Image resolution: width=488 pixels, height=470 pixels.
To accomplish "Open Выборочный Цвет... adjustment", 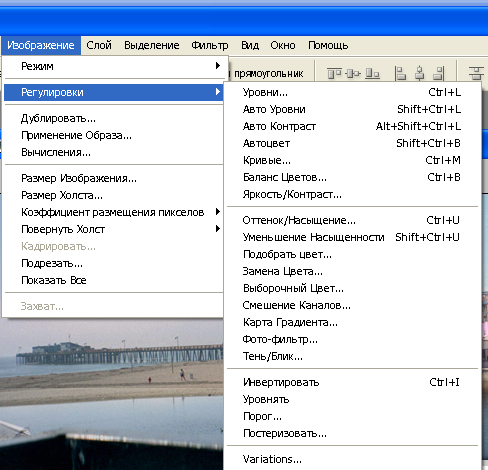I will pyautogui.click(x=353, y=288).
